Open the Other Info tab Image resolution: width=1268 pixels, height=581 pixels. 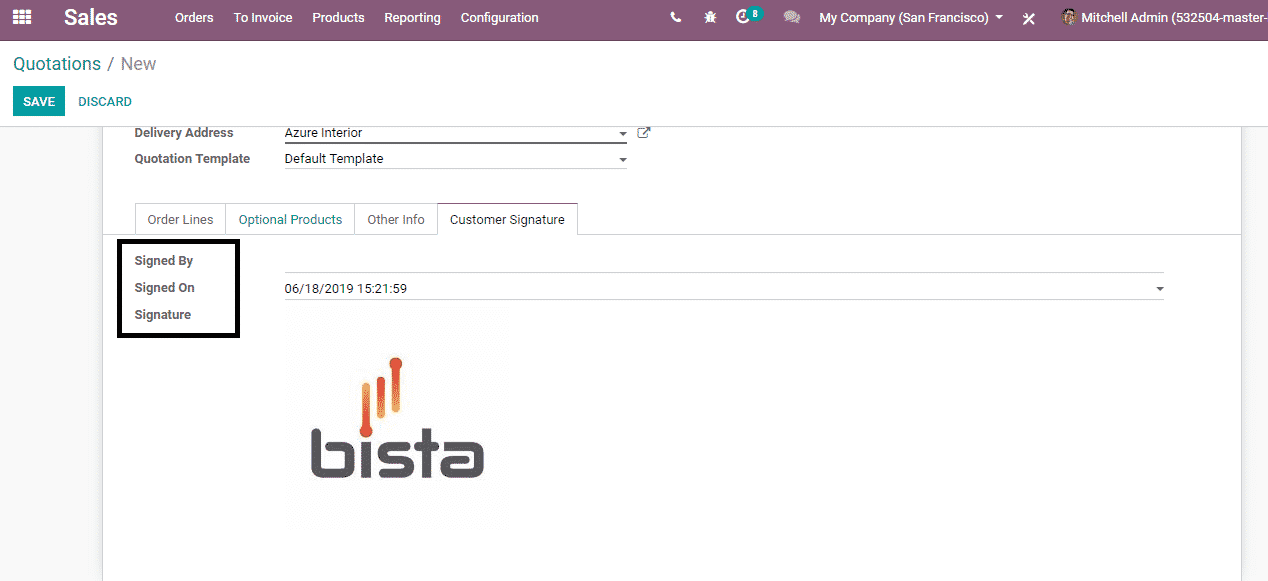396,220
